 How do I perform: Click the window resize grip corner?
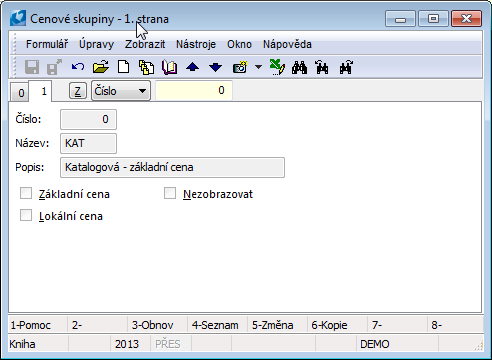479,346
